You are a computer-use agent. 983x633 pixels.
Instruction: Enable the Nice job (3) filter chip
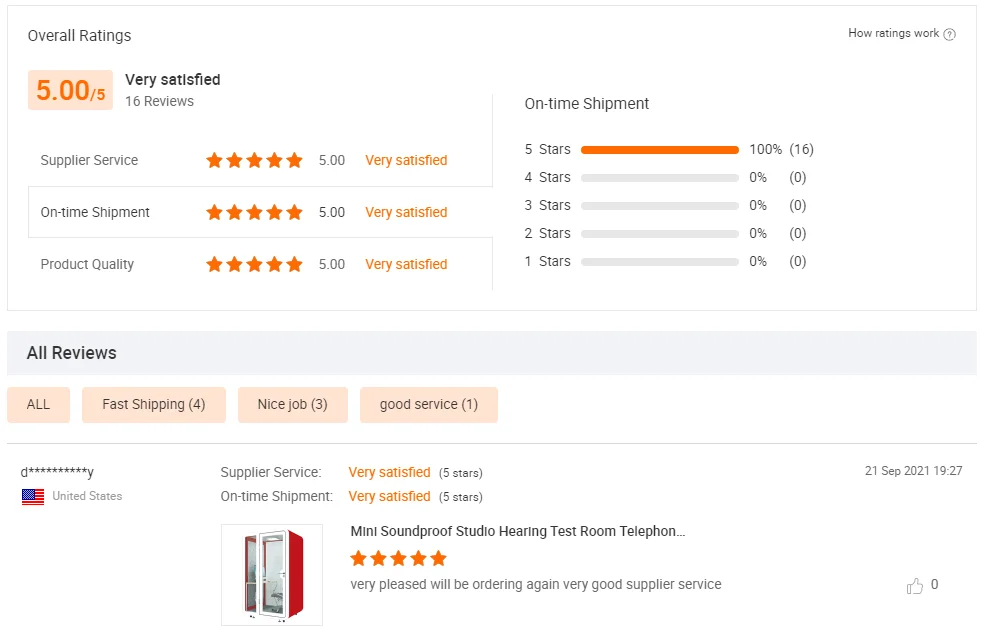tap(292, 404)
